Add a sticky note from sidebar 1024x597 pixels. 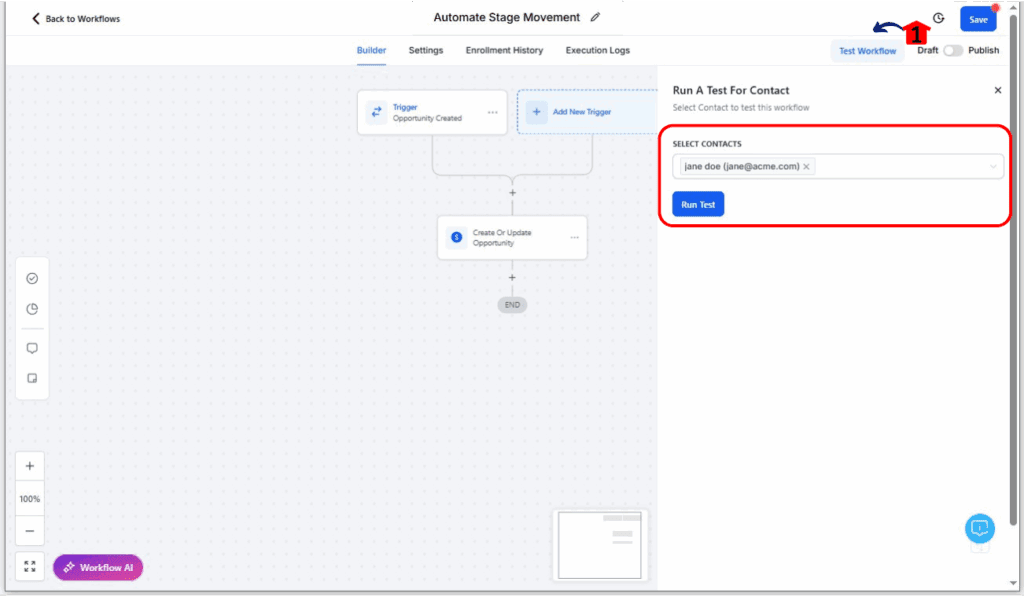[x=32, y=378]
